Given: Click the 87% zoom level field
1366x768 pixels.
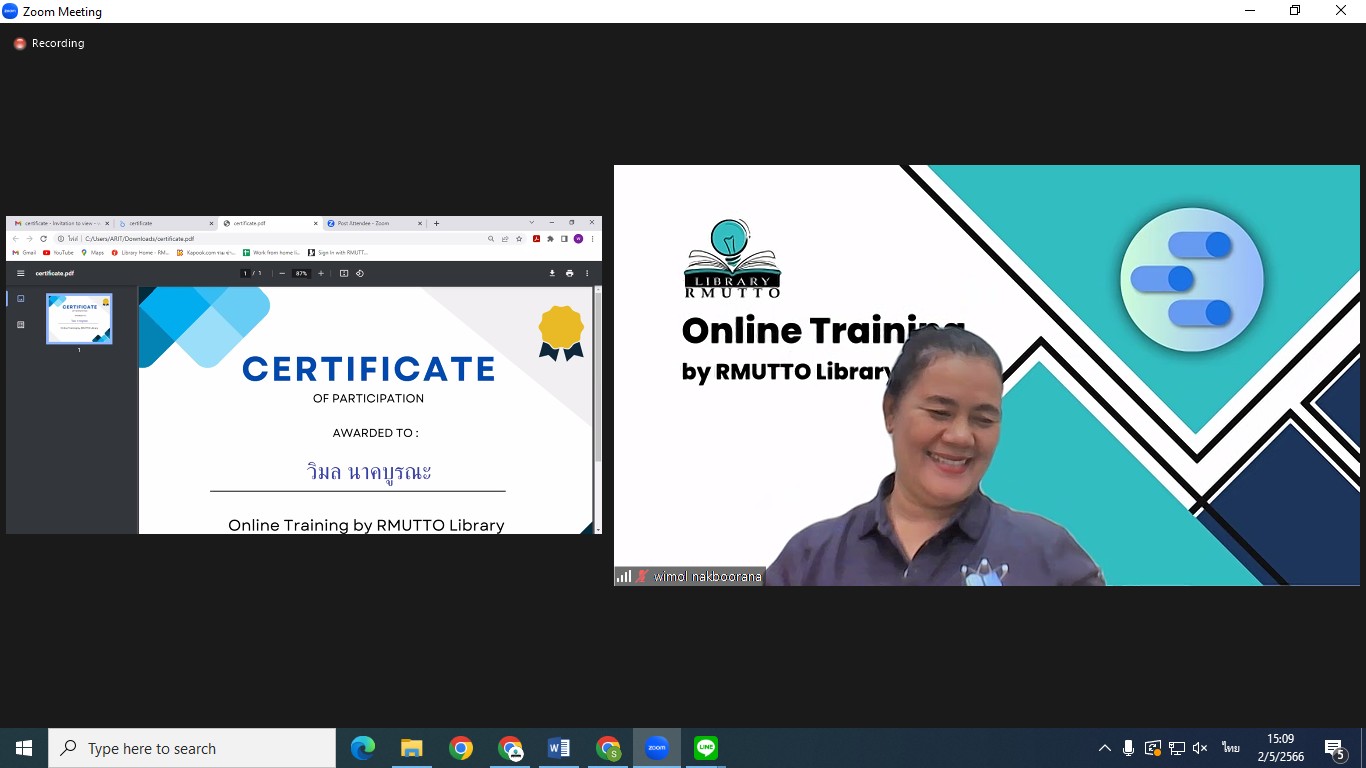Looking at the screenshot, I should pos(302,273).
